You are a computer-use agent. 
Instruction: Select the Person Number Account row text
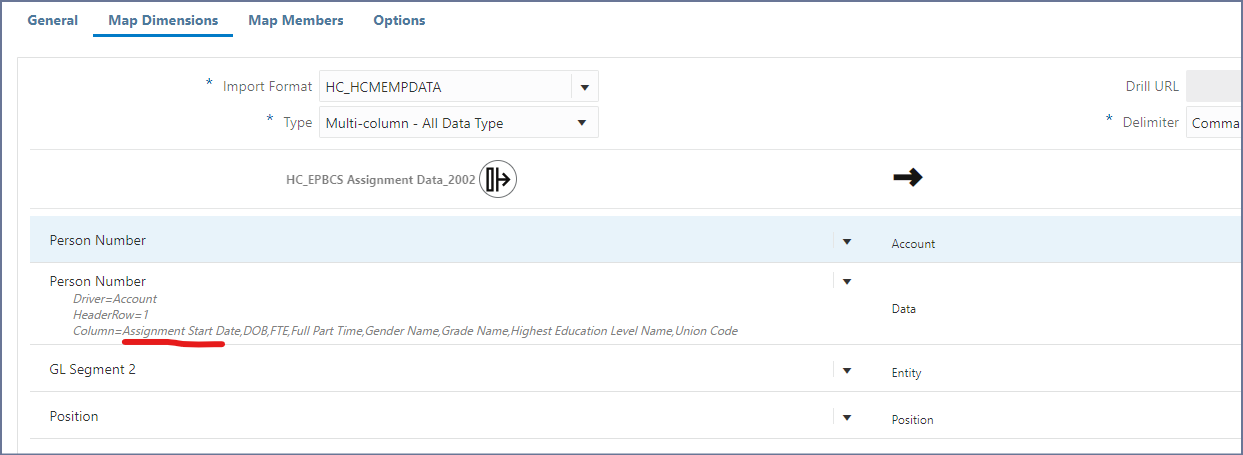coord(98,240)
